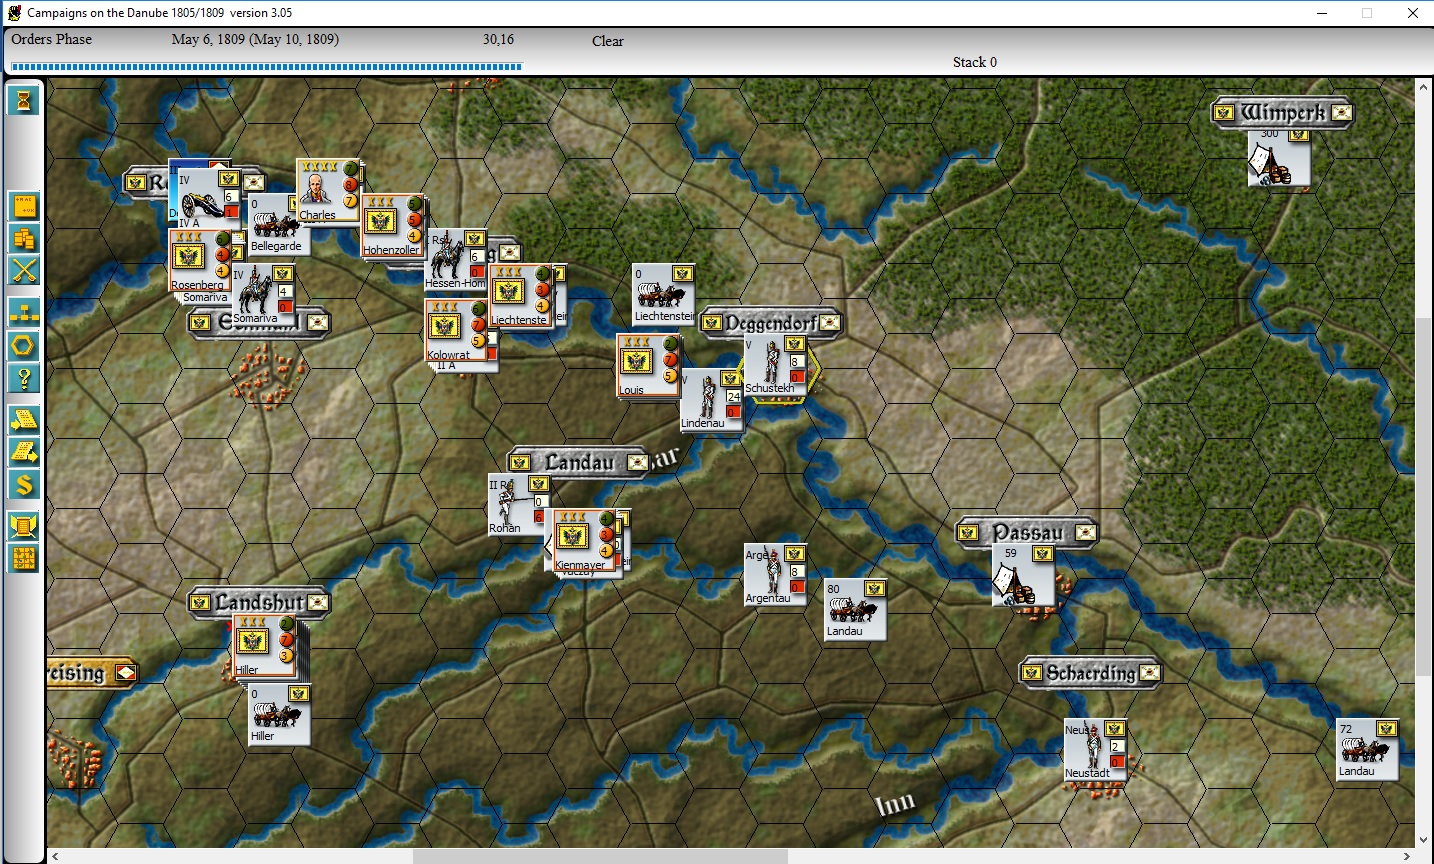Screen dimensions: 1434x864
Task: Click the golden S supply icon
Action: tap(24, 485)
